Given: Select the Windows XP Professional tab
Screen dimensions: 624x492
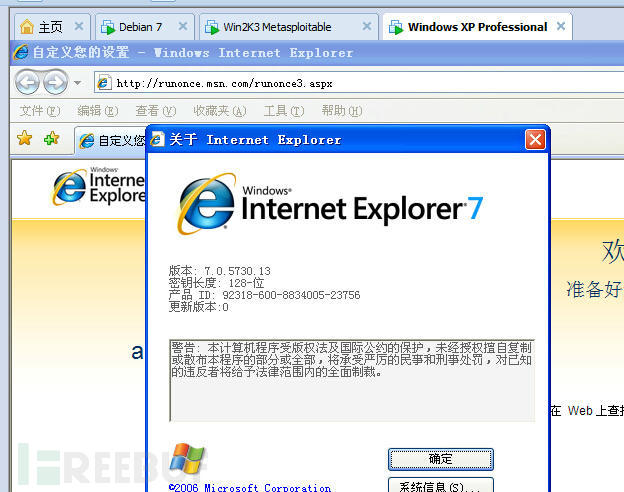Looking at the screenshot, I should pos(478,27).
